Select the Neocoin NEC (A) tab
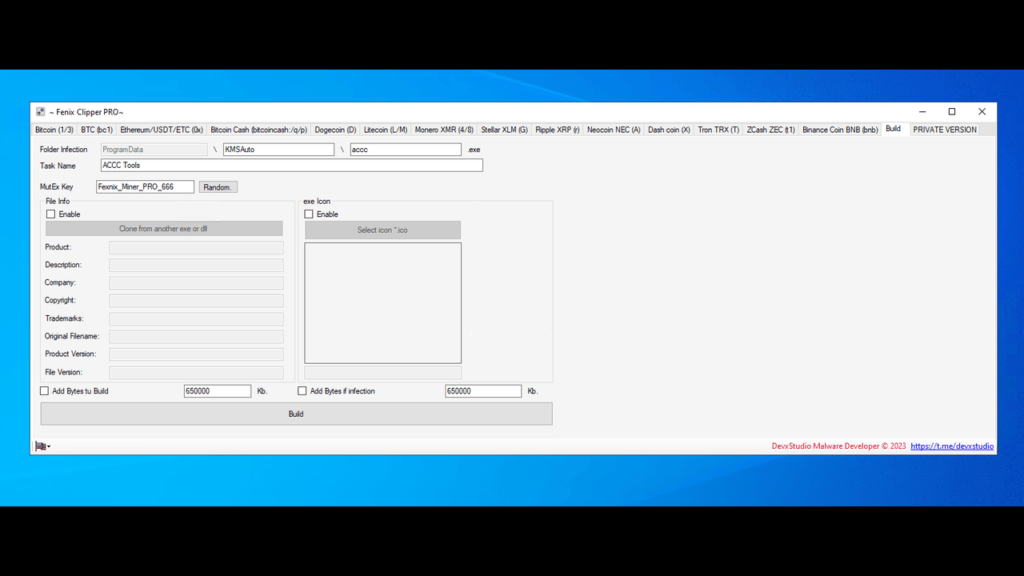 [x=613, y=130]
